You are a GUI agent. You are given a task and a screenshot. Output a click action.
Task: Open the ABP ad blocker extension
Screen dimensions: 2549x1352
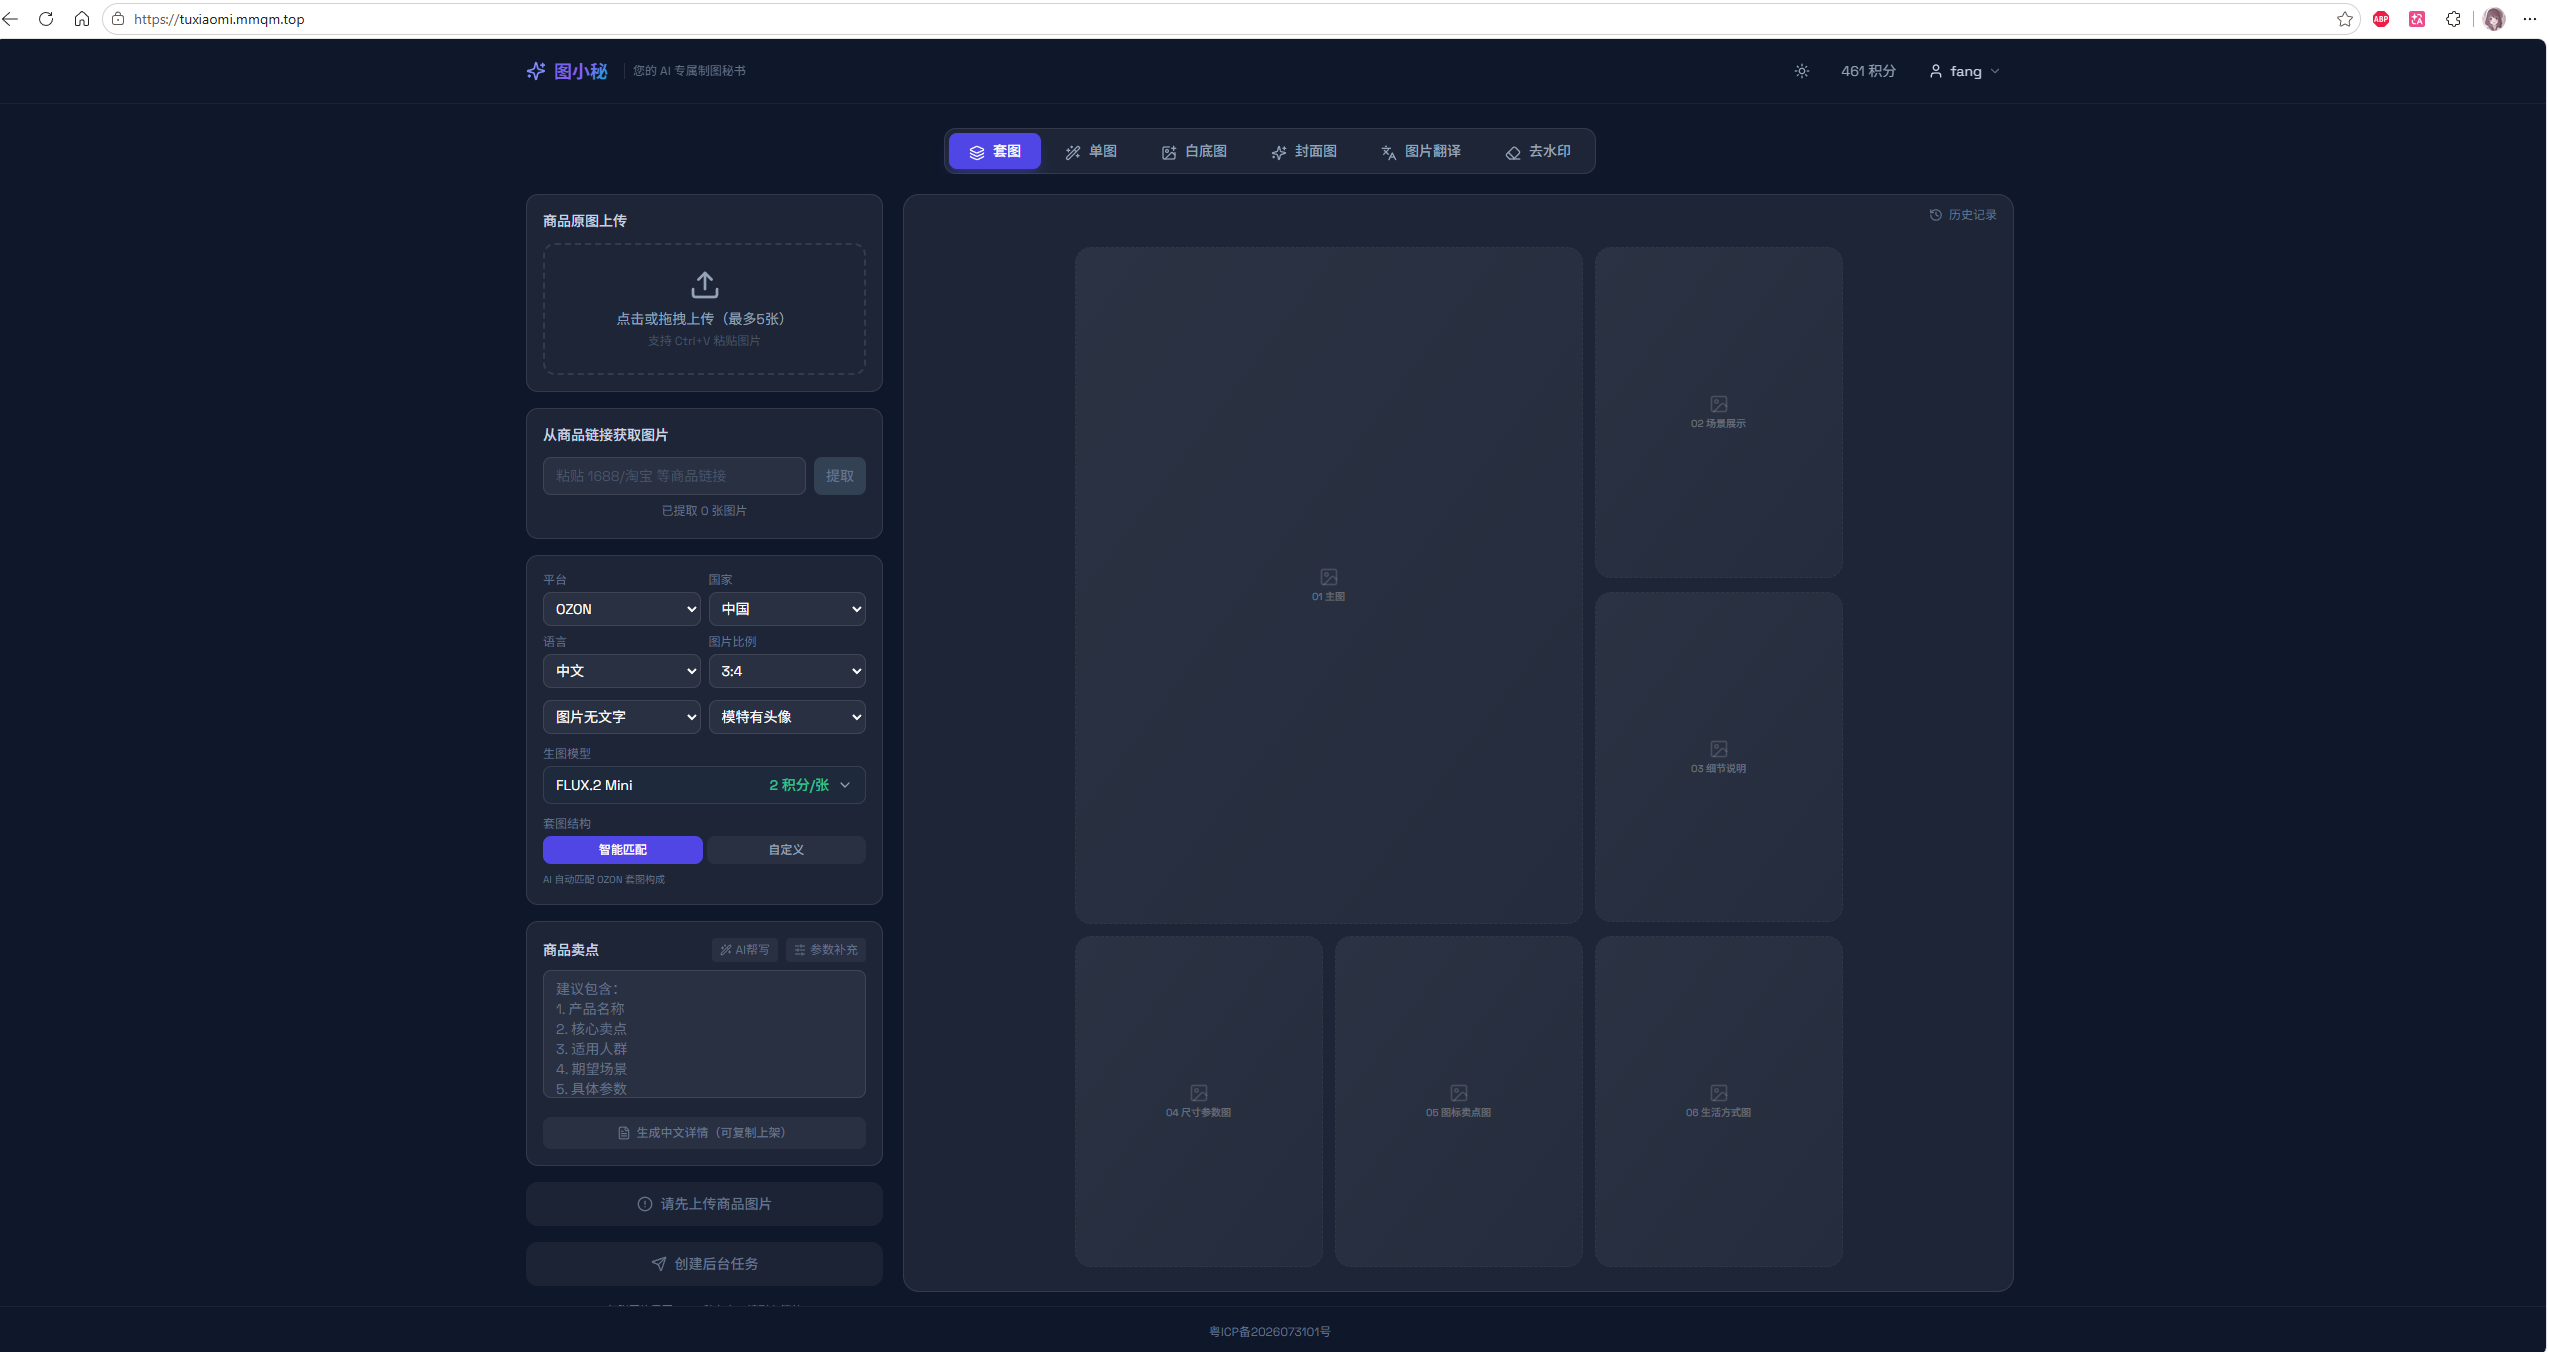coord(2381,19)
